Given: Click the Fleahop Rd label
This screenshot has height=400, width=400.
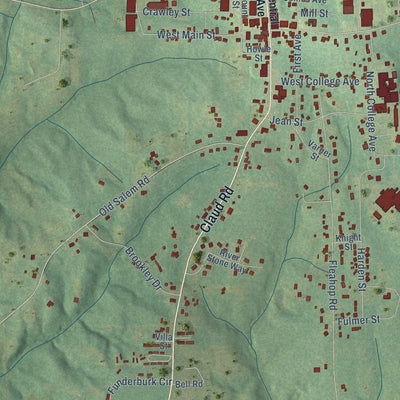Looking at the screenshot, I should click(333, 285).
